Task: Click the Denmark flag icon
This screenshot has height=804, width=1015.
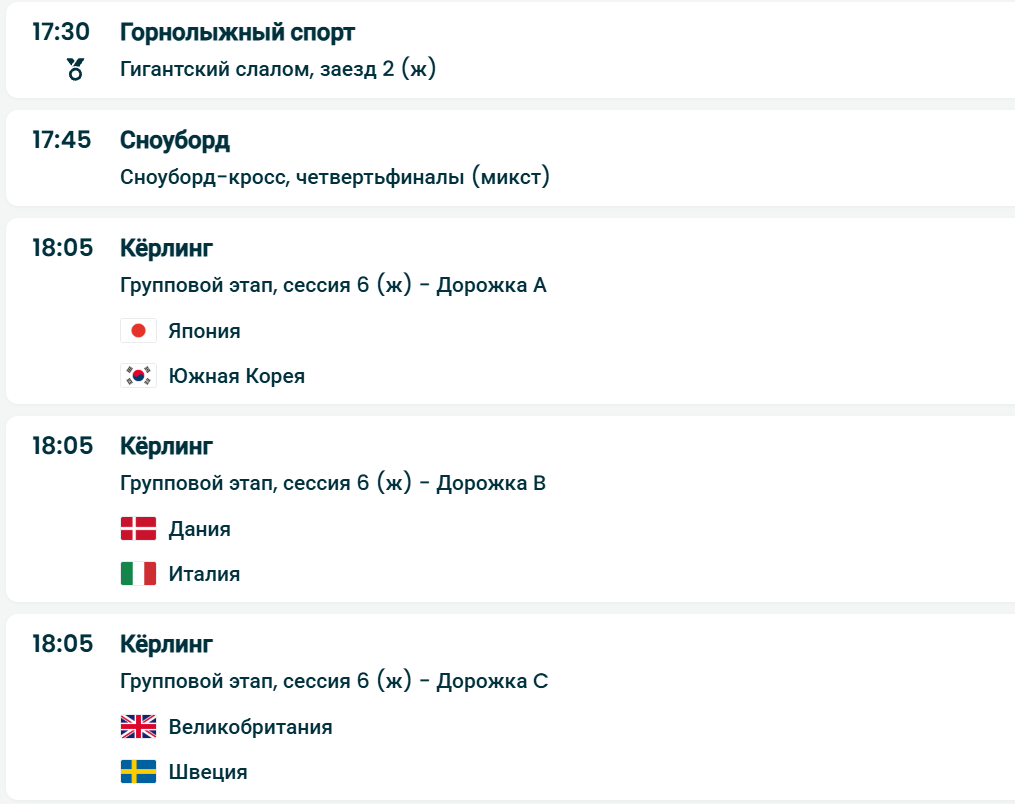Action: 138,529
